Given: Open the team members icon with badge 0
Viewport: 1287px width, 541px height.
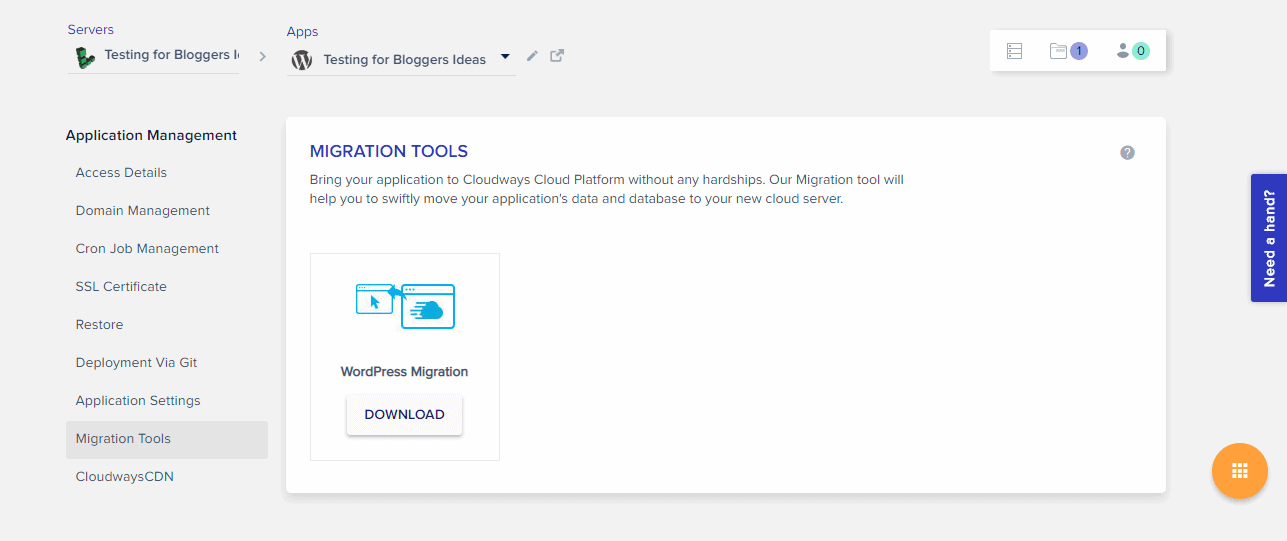Looking at the screenshot, I should click(x=1132, y=51).
